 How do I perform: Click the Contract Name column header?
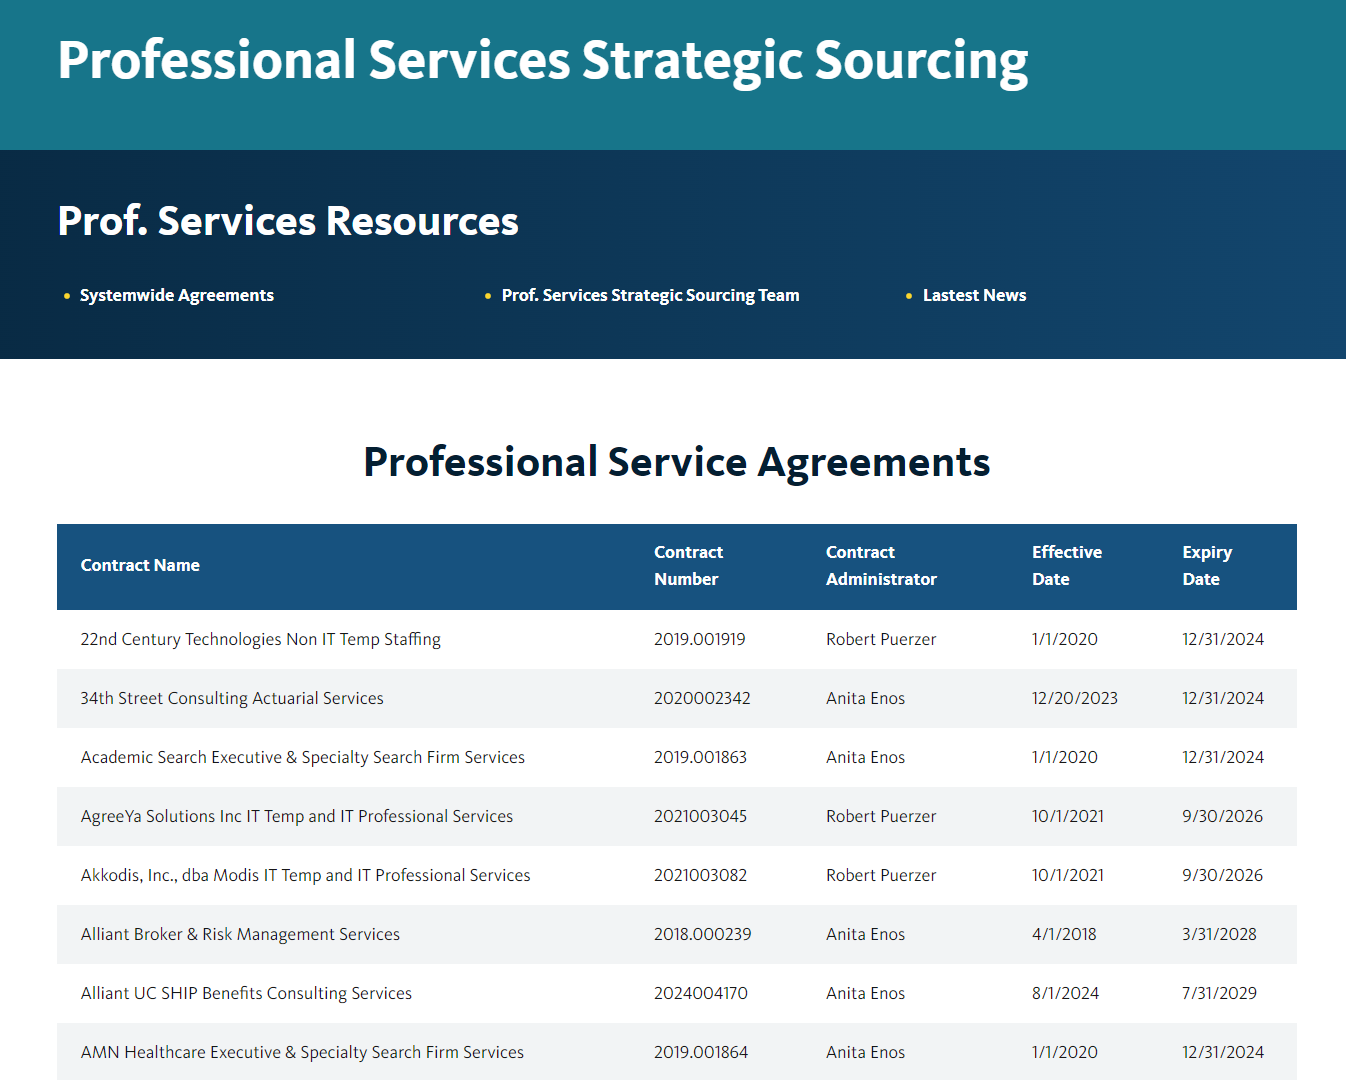pos(140,565)
